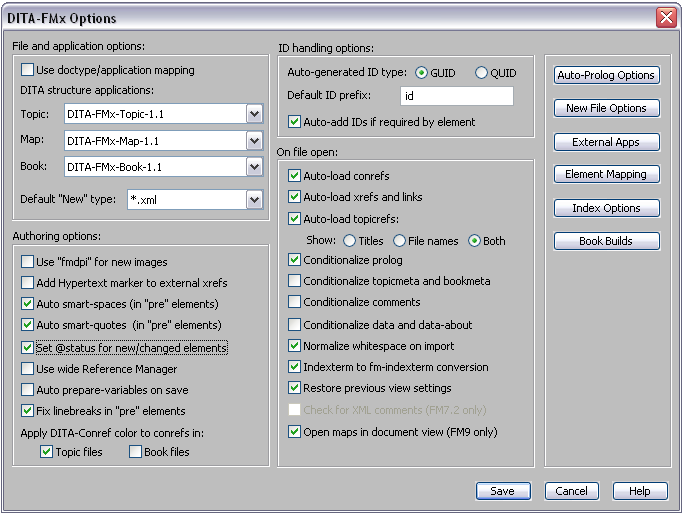Enable Conditionalize comments

tap(294, 302)
